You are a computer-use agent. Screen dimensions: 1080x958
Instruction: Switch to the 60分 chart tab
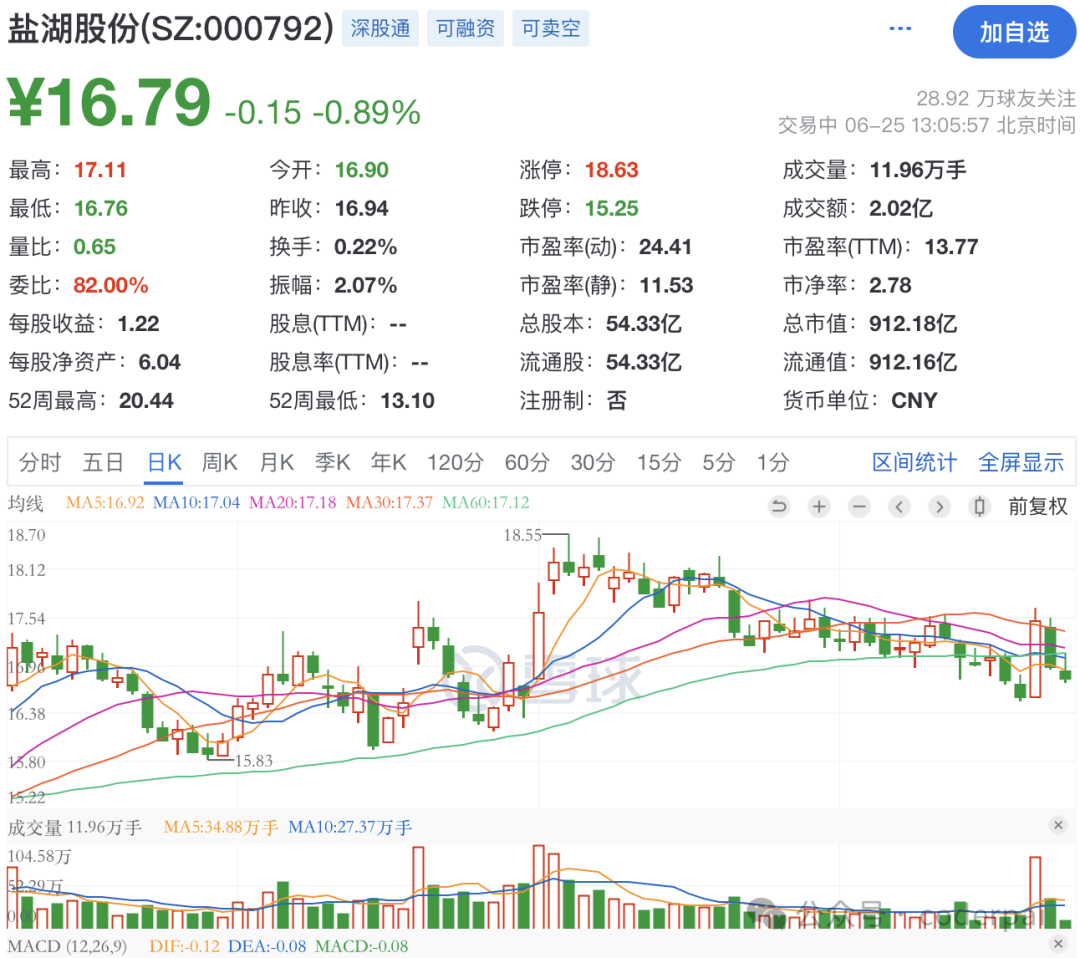click(x=527, y=462)
